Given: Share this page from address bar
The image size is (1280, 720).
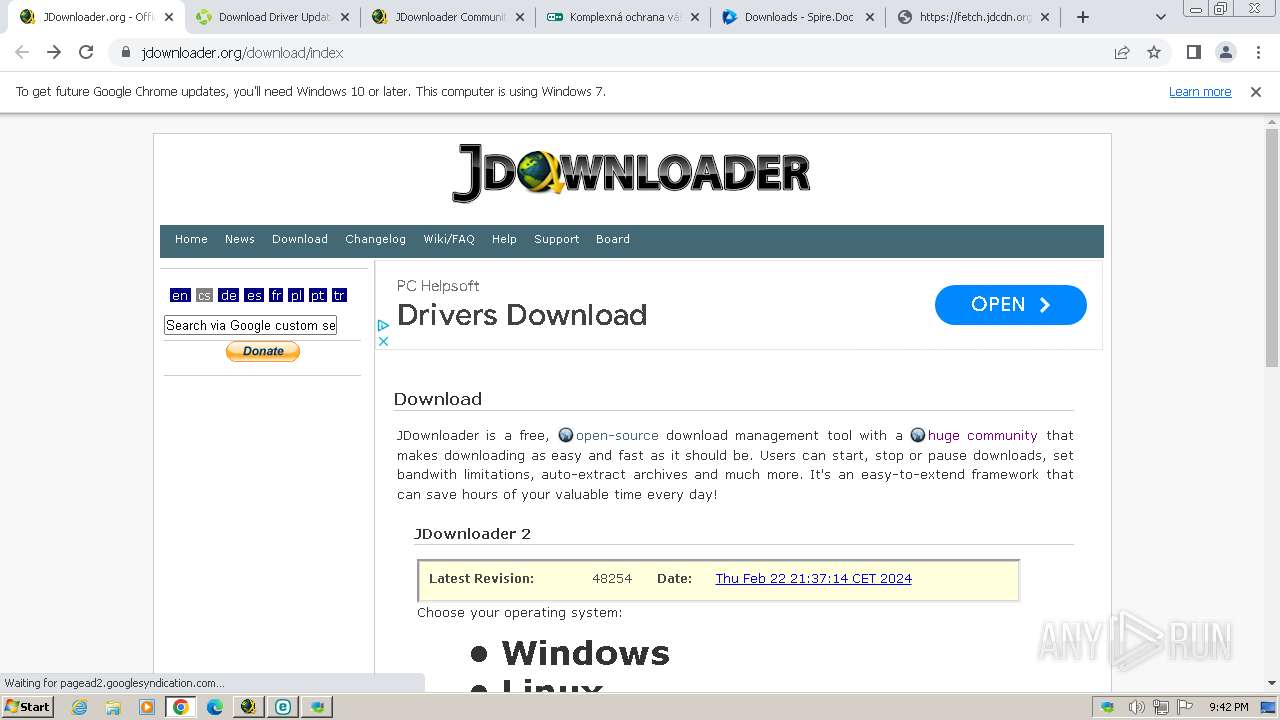Looking at the screenshot, I should [x=1122, y=52].
